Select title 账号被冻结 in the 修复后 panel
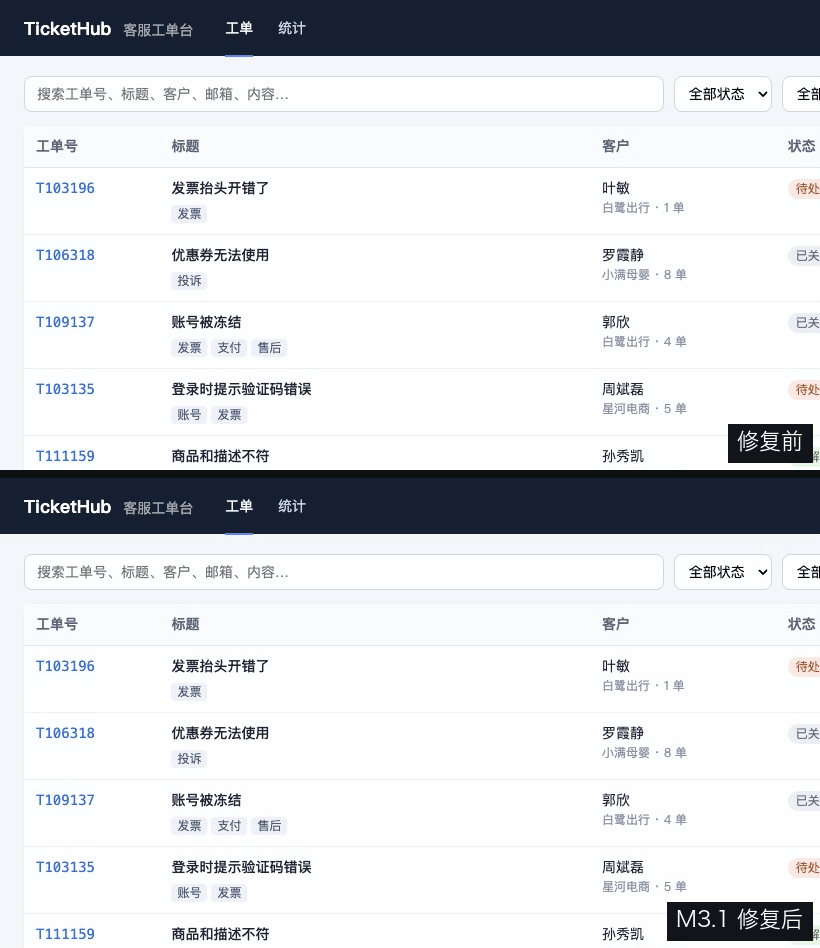Image resolution: width=820 pixels, height=948 pixels. click(206, 800)
